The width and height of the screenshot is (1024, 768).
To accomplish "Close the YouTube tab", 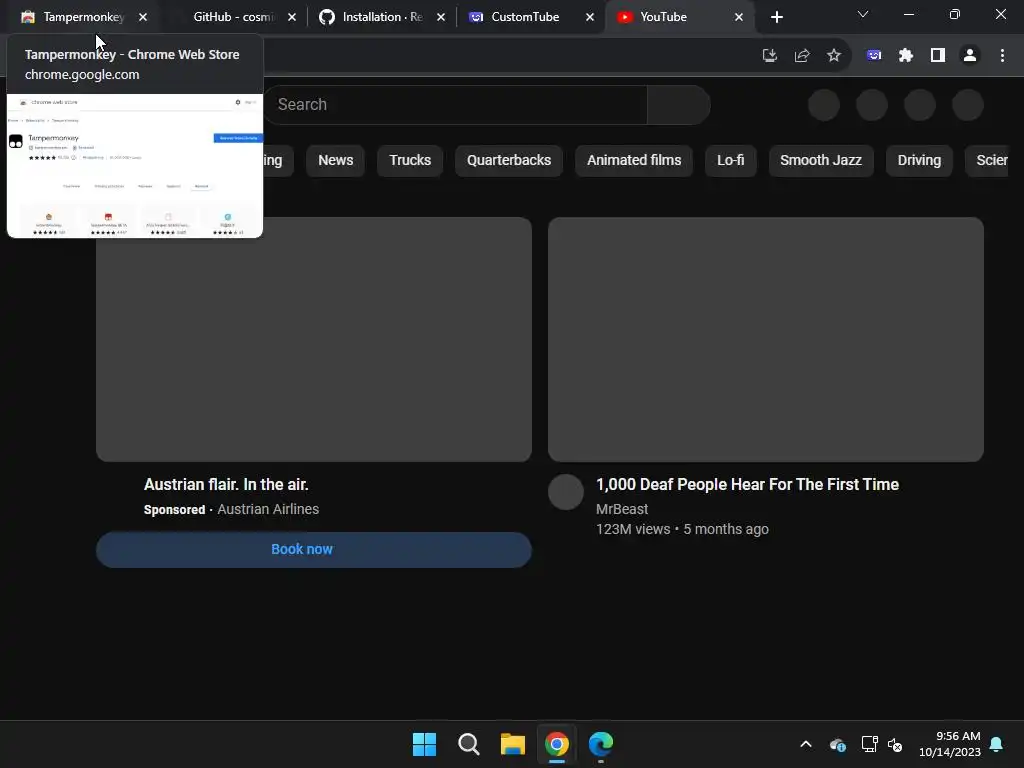I will click(x=739, y=17).
